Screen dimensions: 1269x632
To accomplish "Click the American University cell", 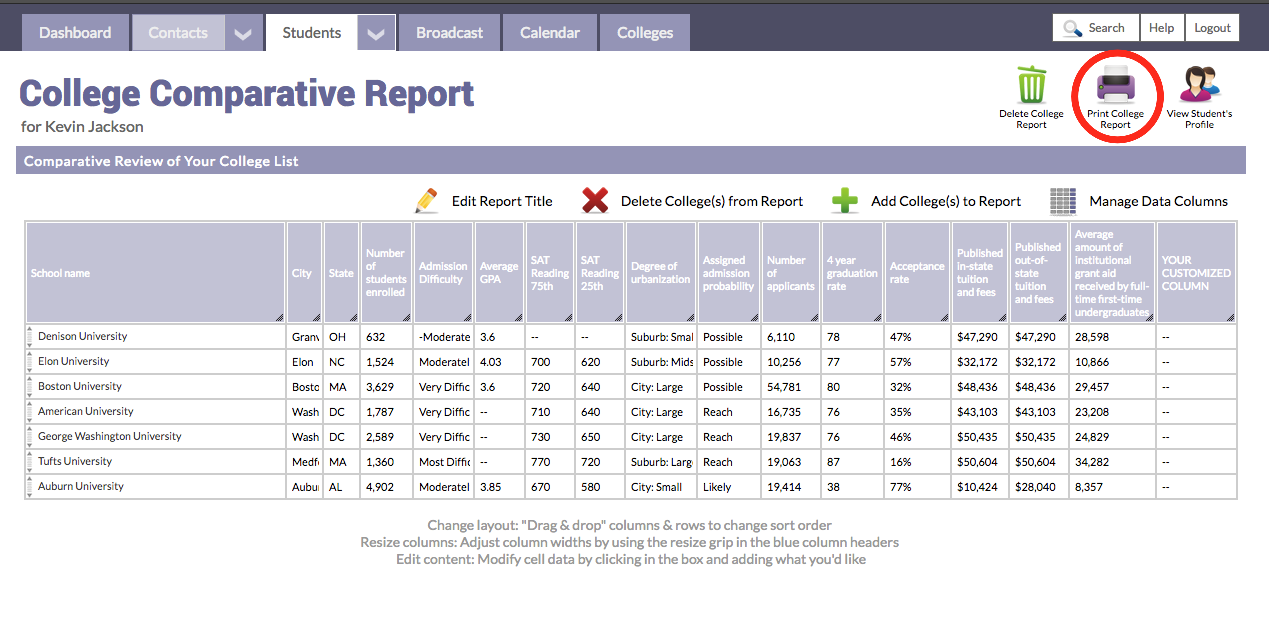I will click(x=156, y=412).
